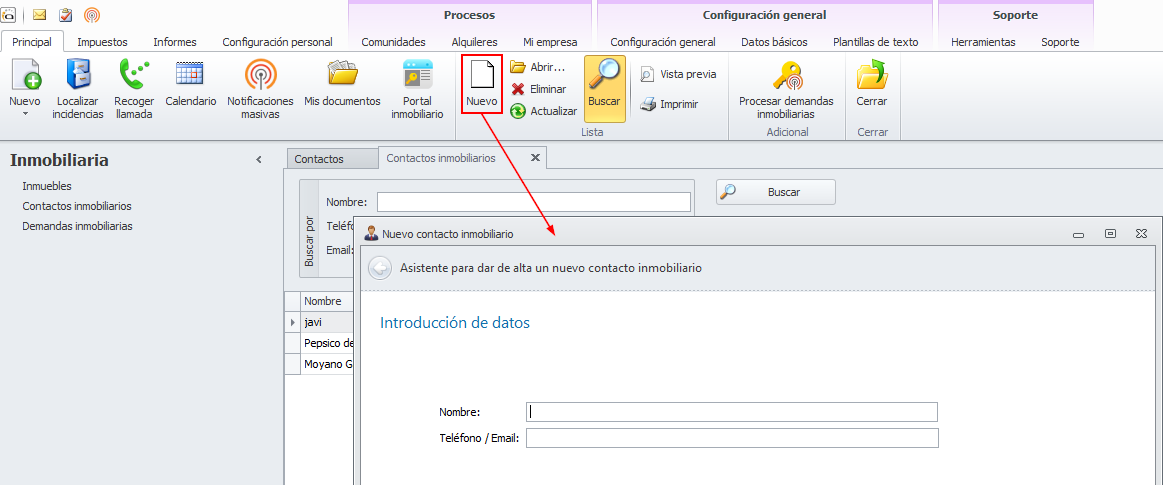Select Inmuebles in the side panel
1163x485 pixels.
[47, 186]
